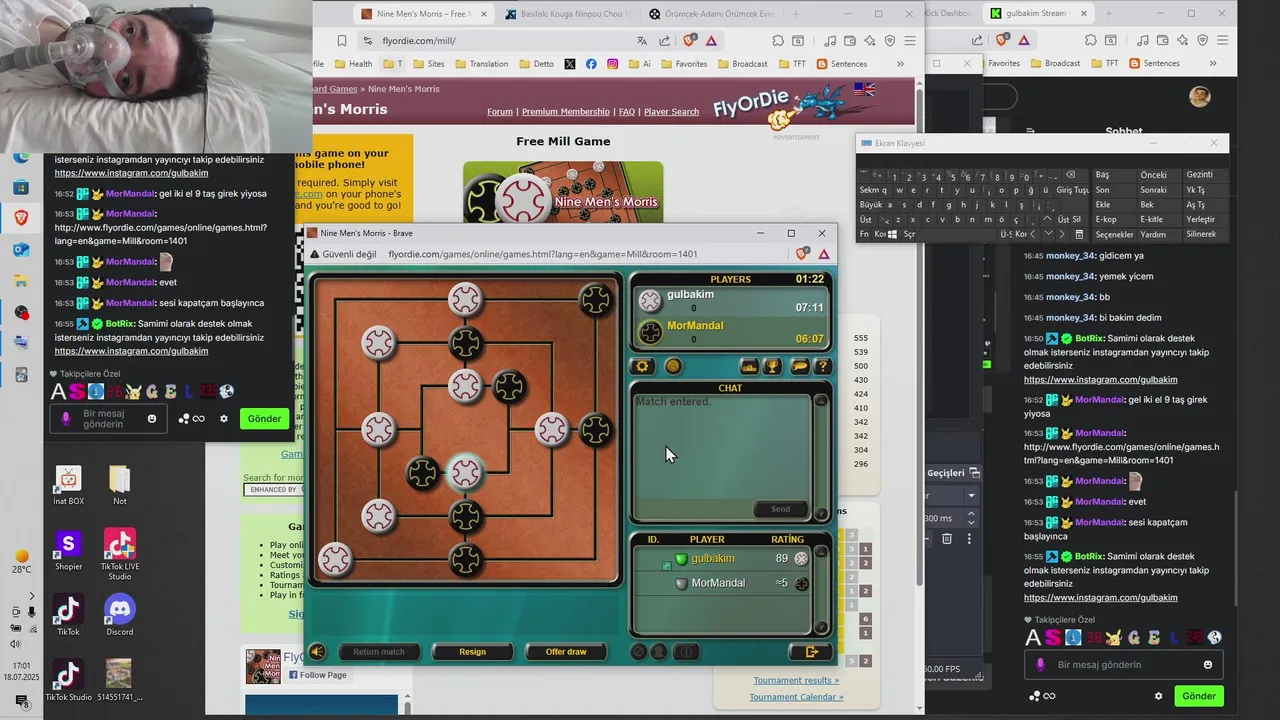
Task: Mute game sound with speaker icon
Action: tap(317, 652)
